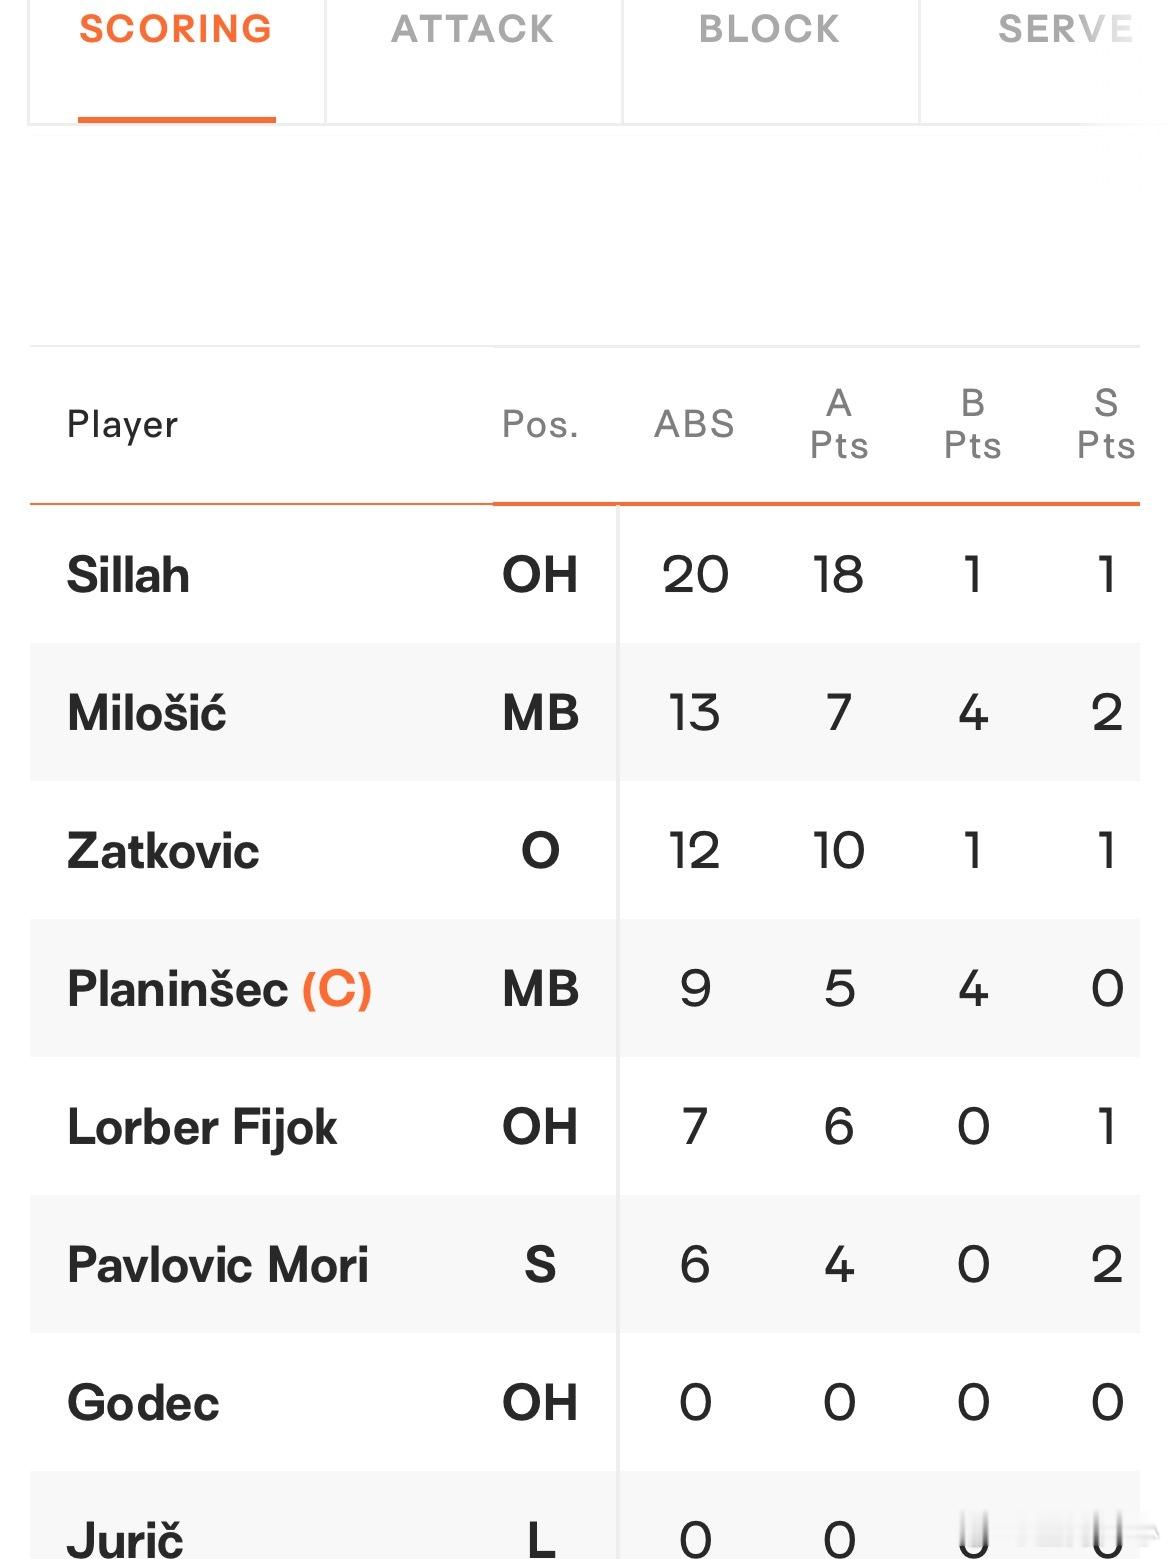Open player Sillah's profile

[x=128, y=575]
